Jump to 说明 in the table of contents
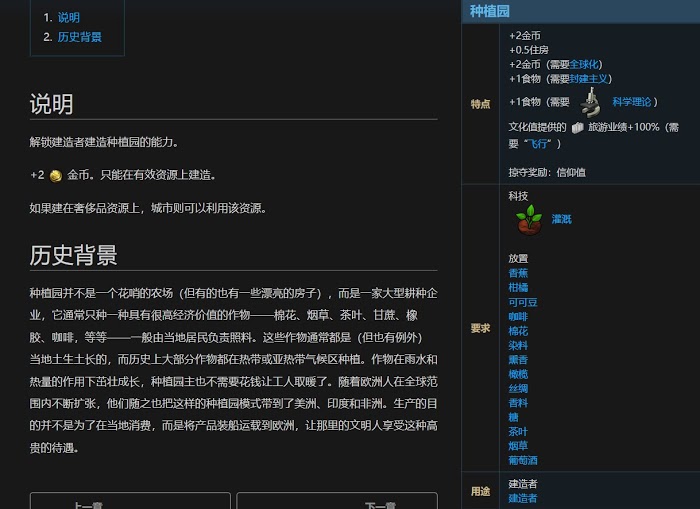 click(x=68, y=17)
